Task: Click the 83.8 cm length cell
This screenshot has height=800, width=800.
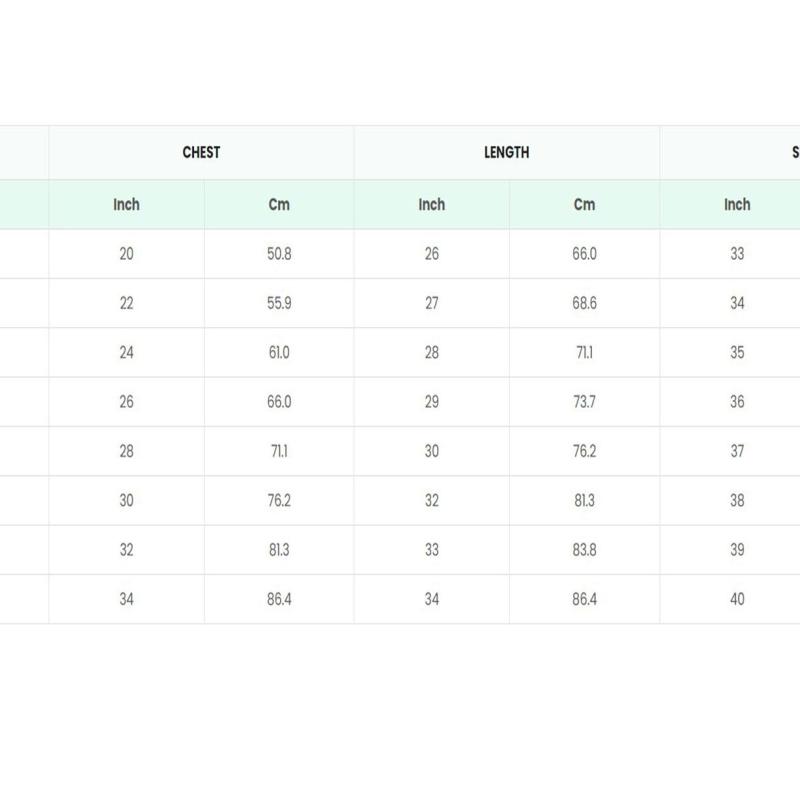Action: (x=584, y=550)
